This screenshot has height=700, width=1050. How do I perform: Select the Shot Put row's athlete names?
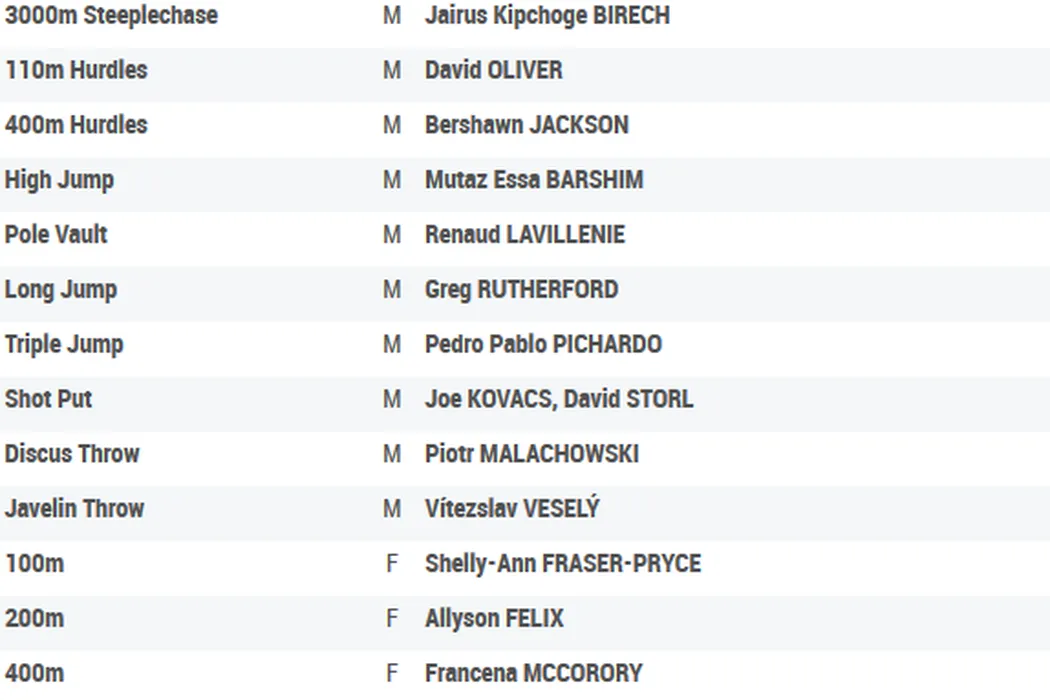pyautogui.click(x=558, y=399)
